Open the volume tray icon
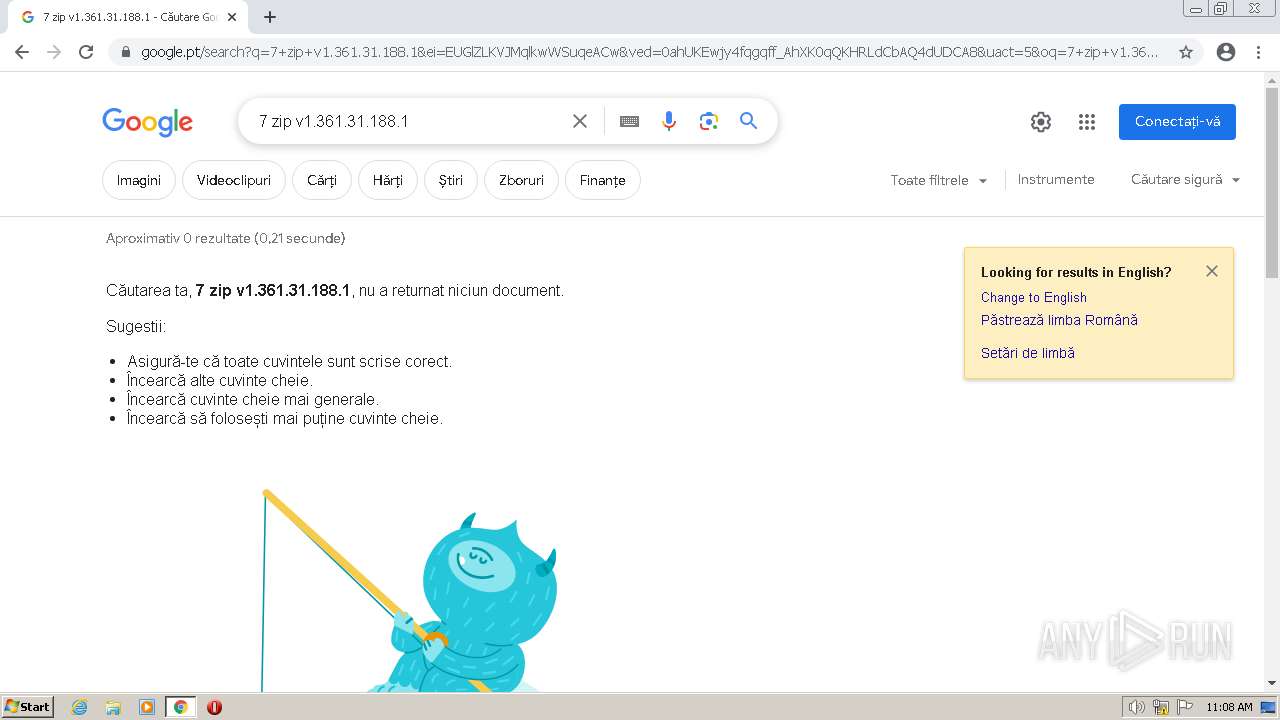1280x720 pixels. 1137,707
